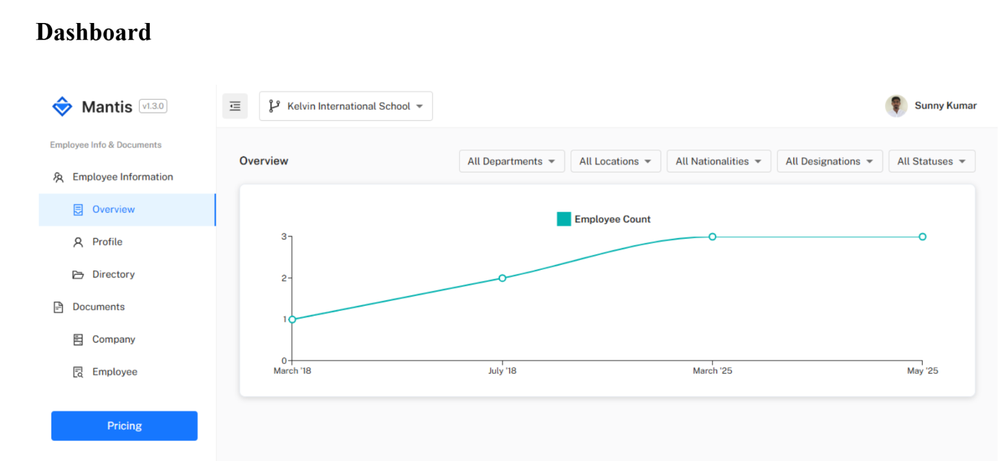Expand the All Departments filter
1000x461 pixels.
511,161
